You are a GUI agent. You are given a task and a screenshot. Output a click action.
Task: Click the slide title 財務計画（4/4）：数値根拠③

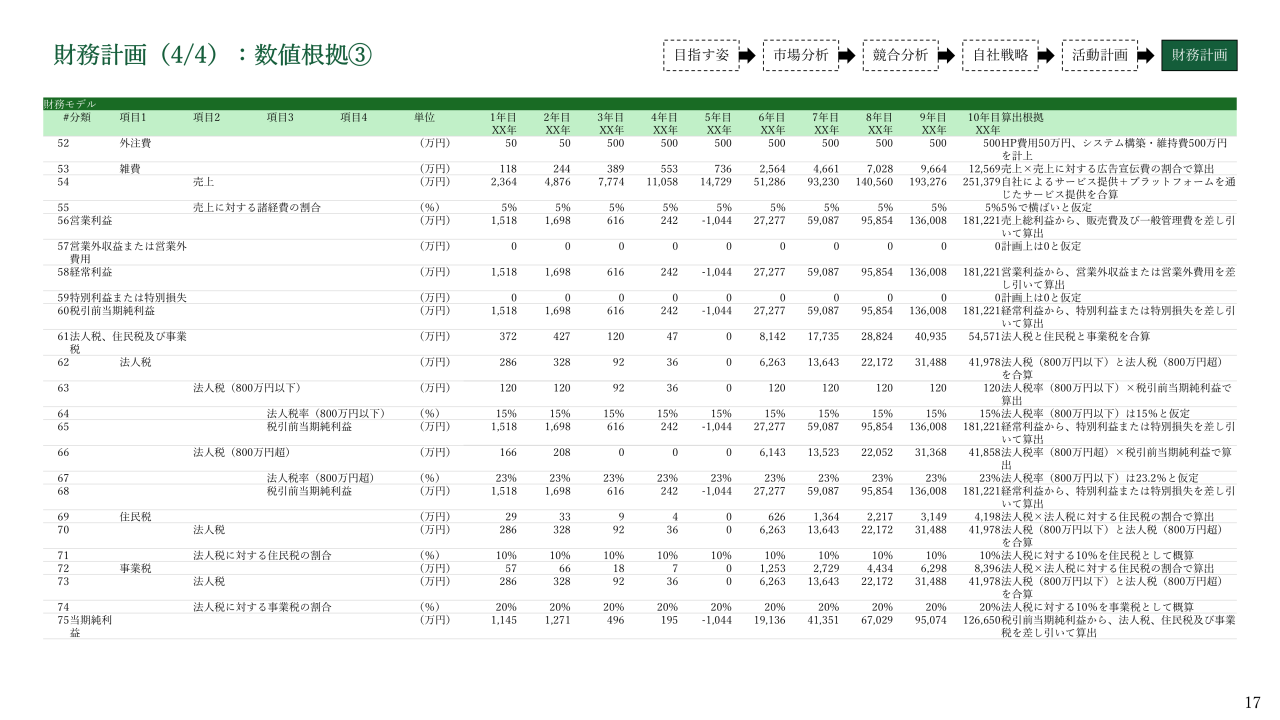213,55
